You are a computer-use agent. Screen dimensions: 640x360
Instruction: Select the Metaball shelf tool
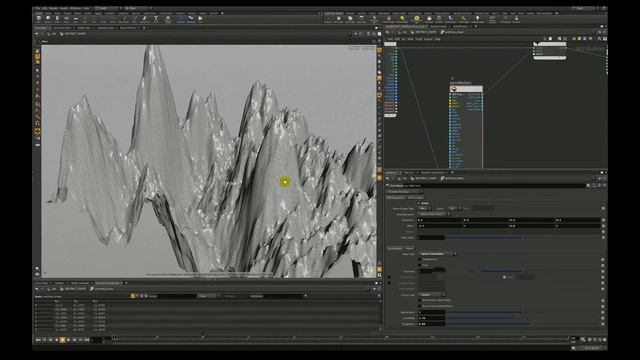(x=191, y=18)
